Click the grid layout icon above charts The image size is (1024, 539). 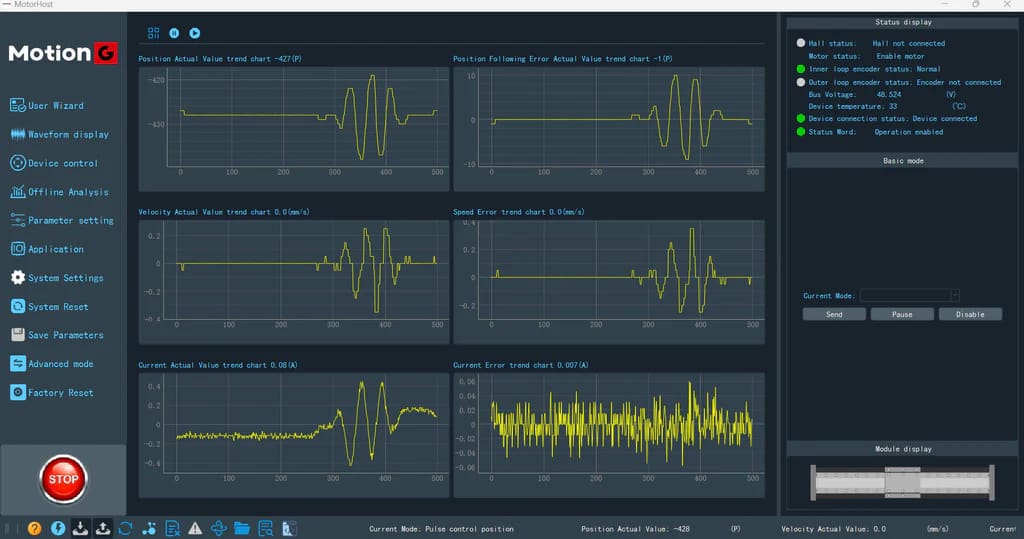153,33
